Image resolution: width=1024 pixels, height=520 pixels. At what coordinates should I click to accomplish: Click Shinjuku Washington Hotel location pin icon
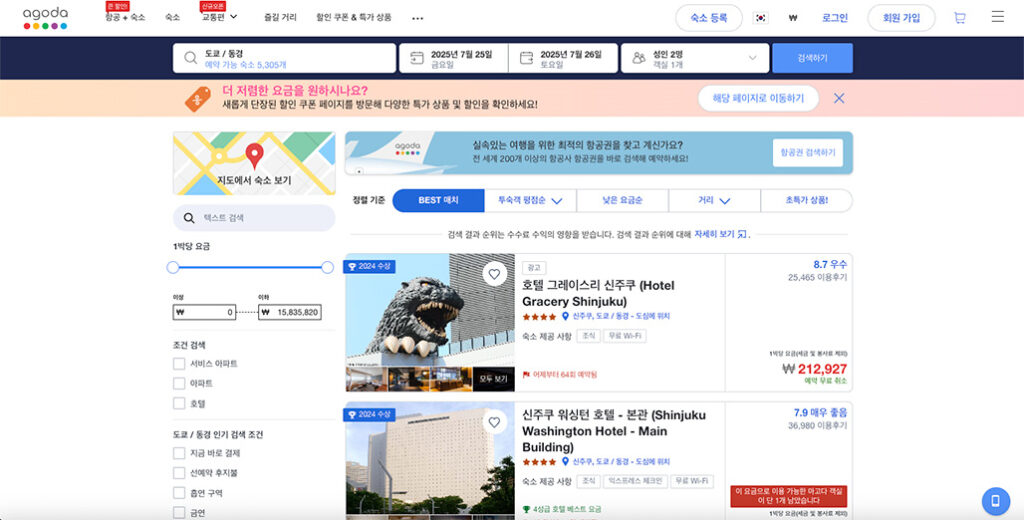(x=566, y=462)
